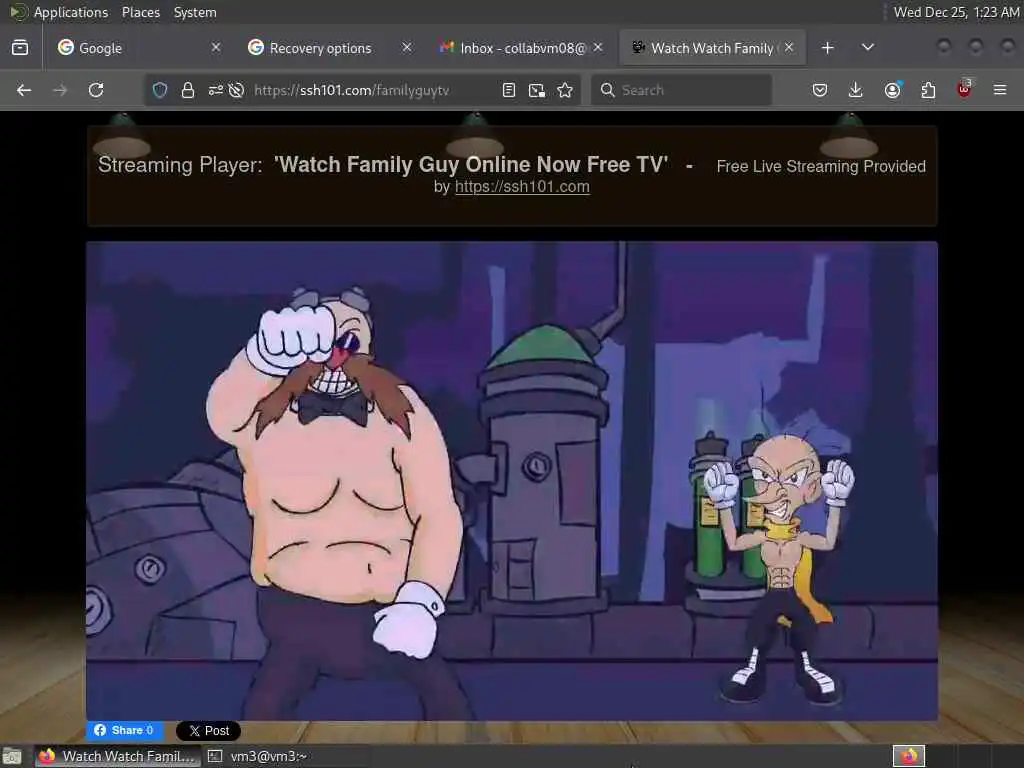Open the System menu

coord(195,12)
